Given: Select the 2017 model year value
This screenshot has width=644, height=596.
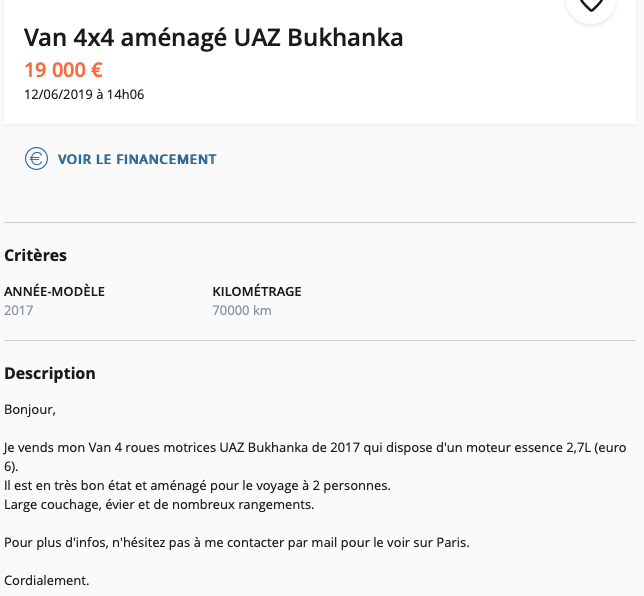Looking at the screenshot, I should click(x=19, y=310).
